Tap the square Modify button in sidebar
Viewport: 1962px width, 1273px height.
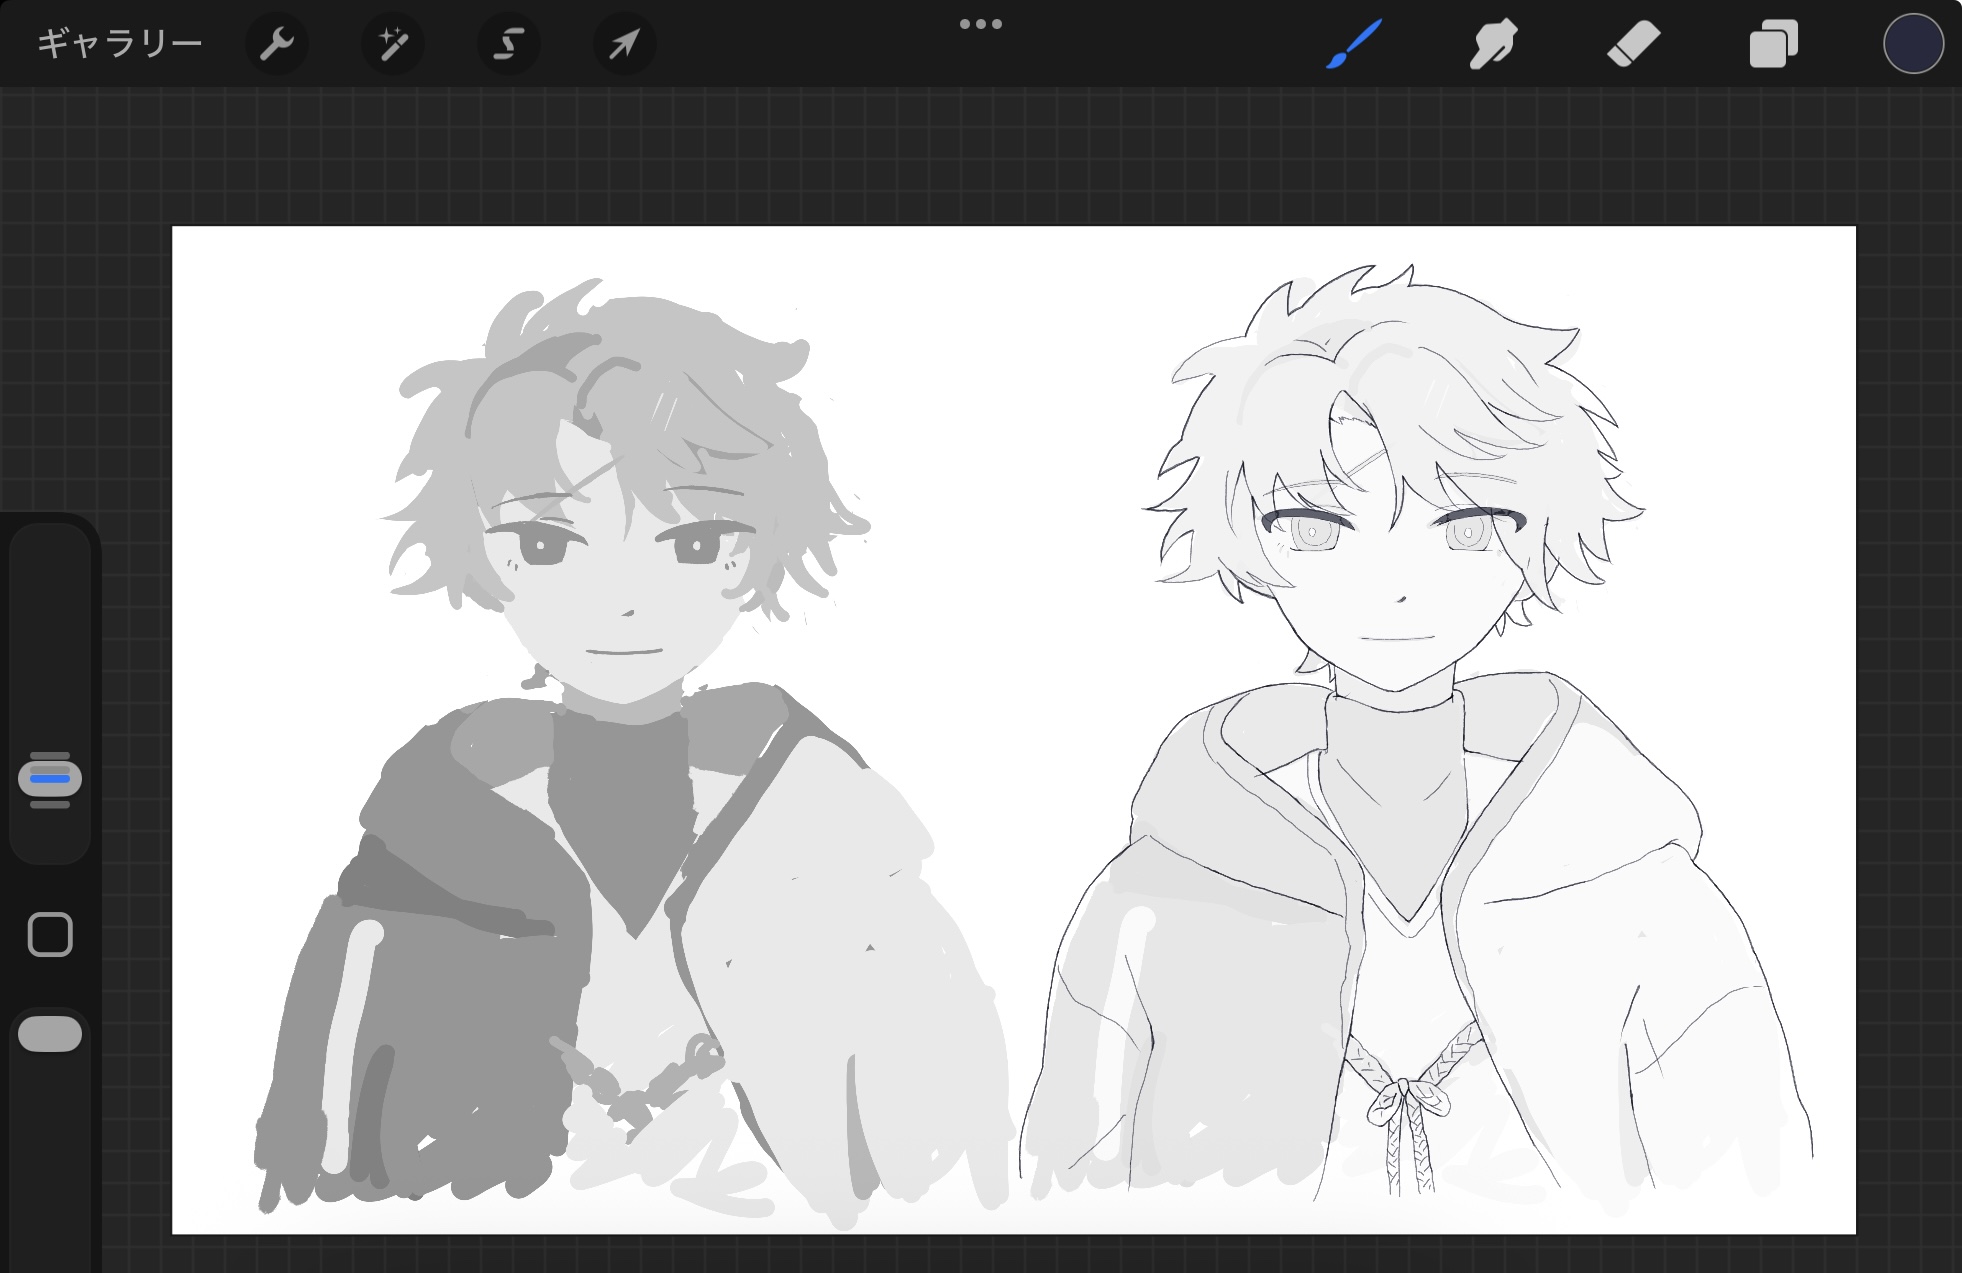(x=50, y=935)
